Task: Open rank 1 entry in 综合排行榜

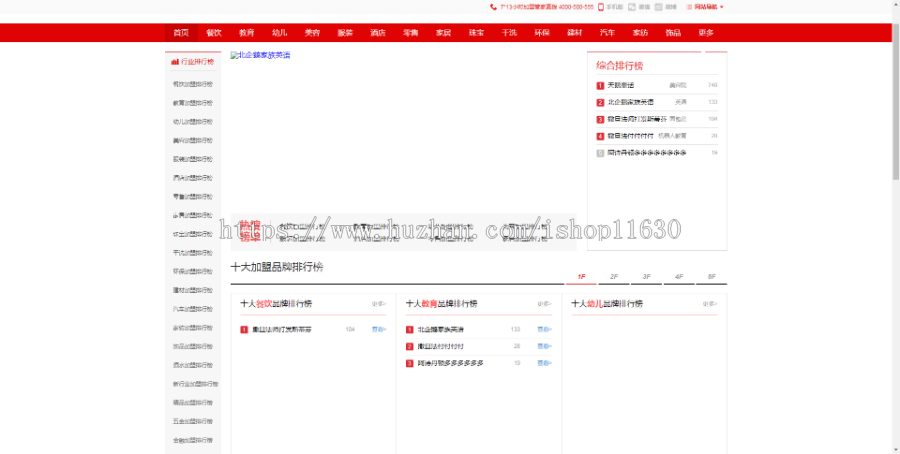Action: tap(621, 86)
